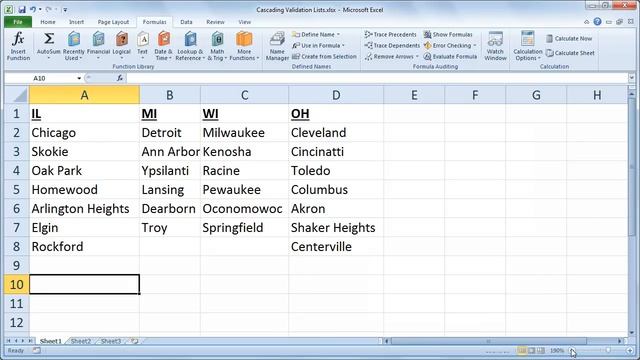Select cell containing Shaker Heights
Image resolution: width=640 pixels, height=360 pixels.
(336, 228)
